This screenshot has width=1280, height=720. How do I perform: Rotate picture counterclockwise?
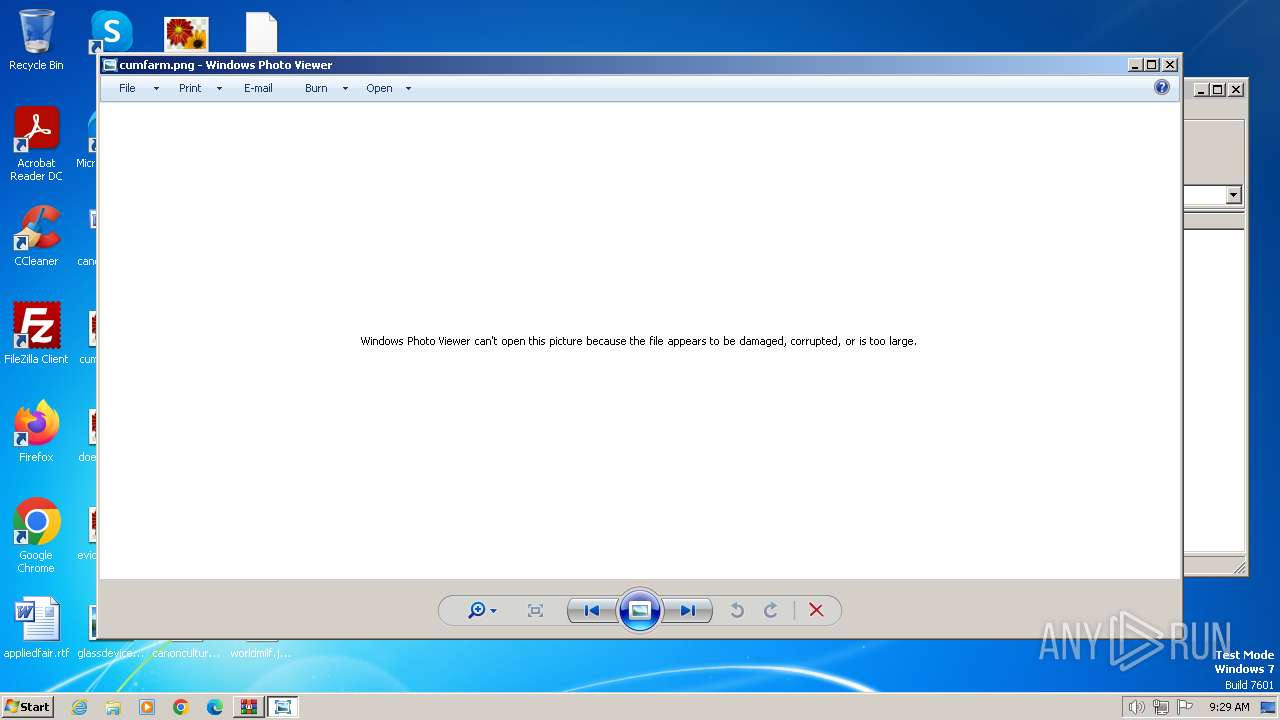737,610
